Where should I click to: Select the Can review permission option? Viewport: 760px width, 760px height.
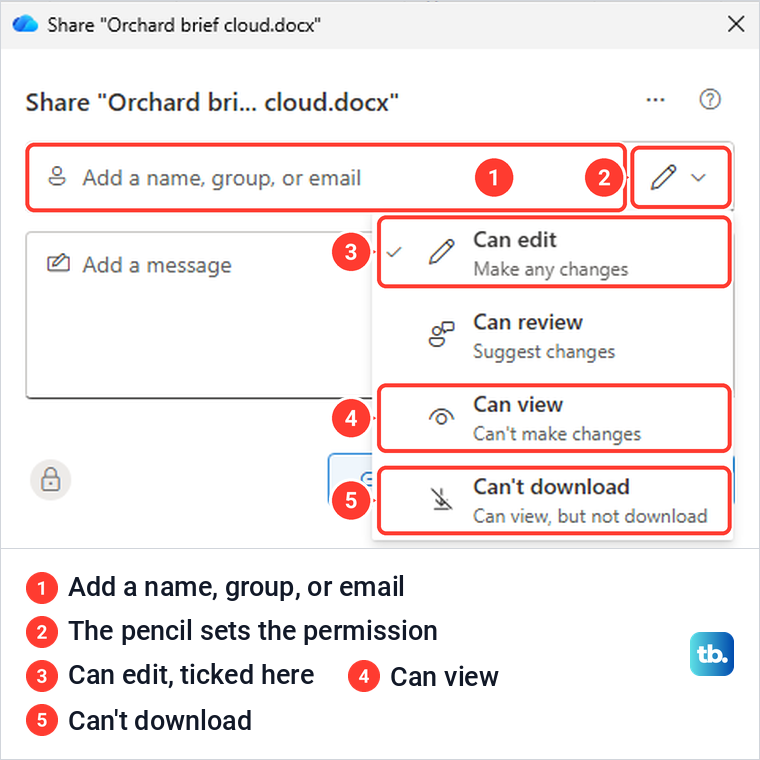[554, 336]
